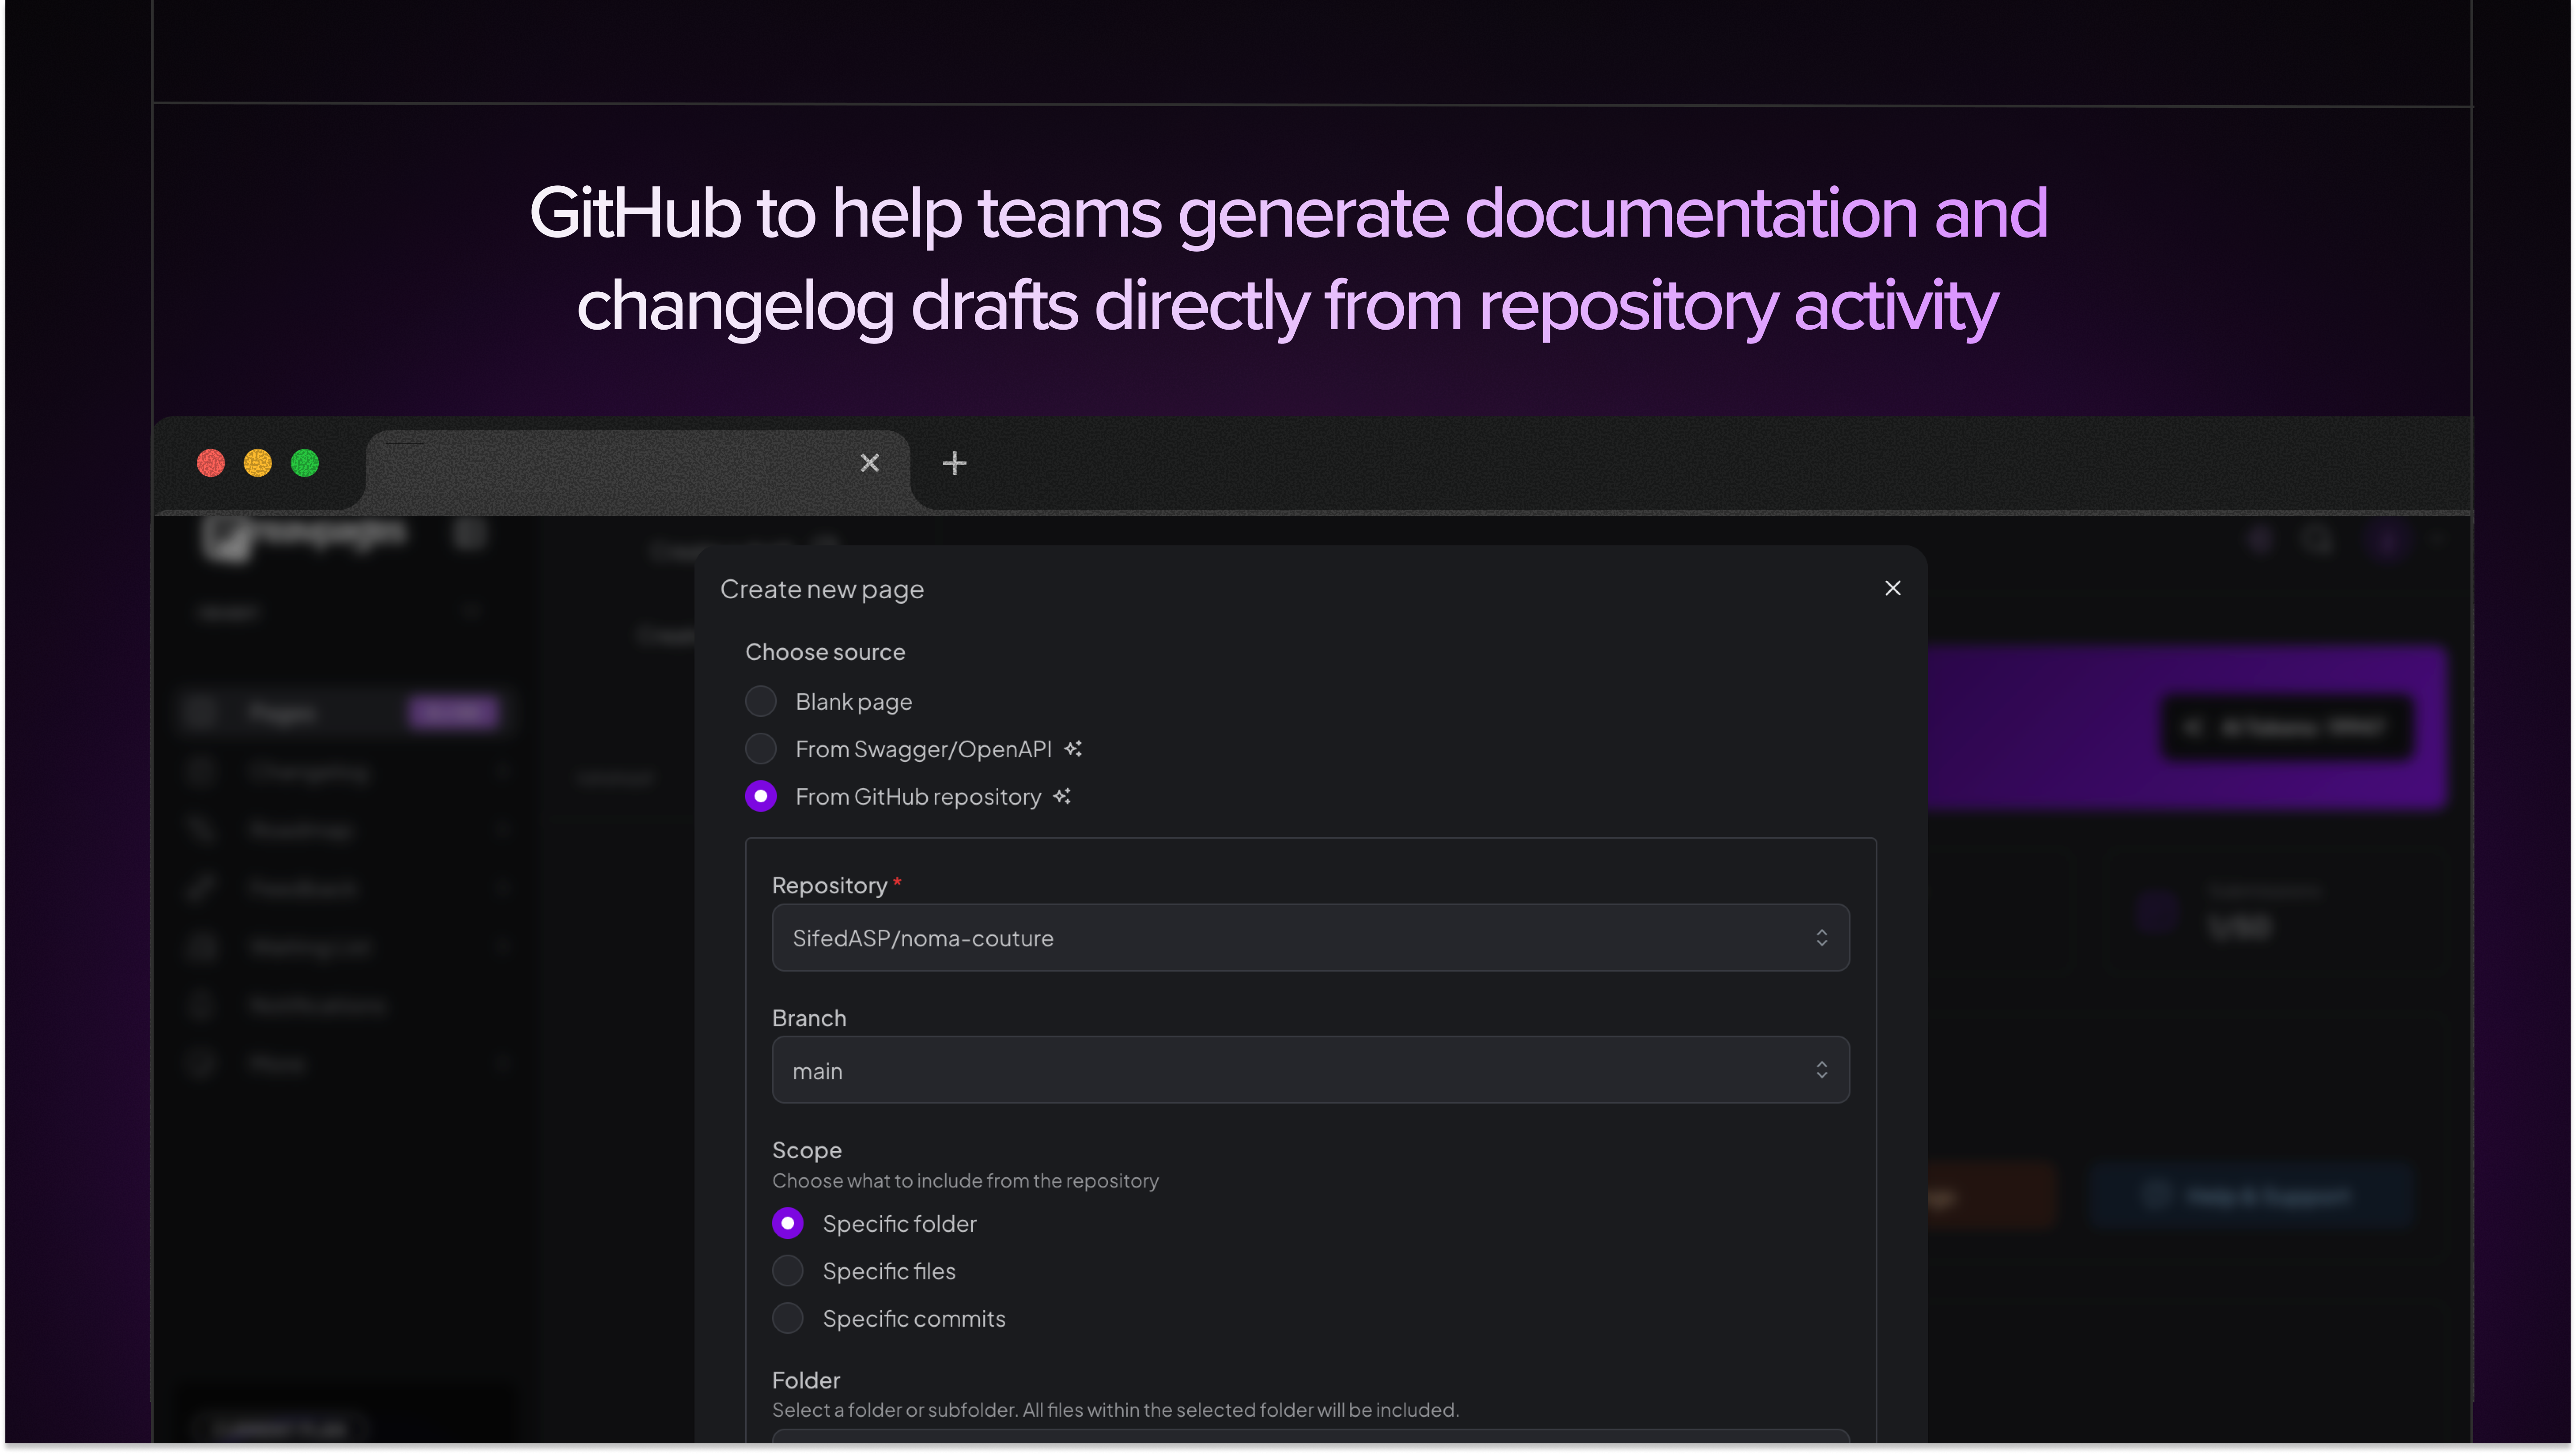
Task: Select From GitHub repository radio button
Action: pos(761,796)
